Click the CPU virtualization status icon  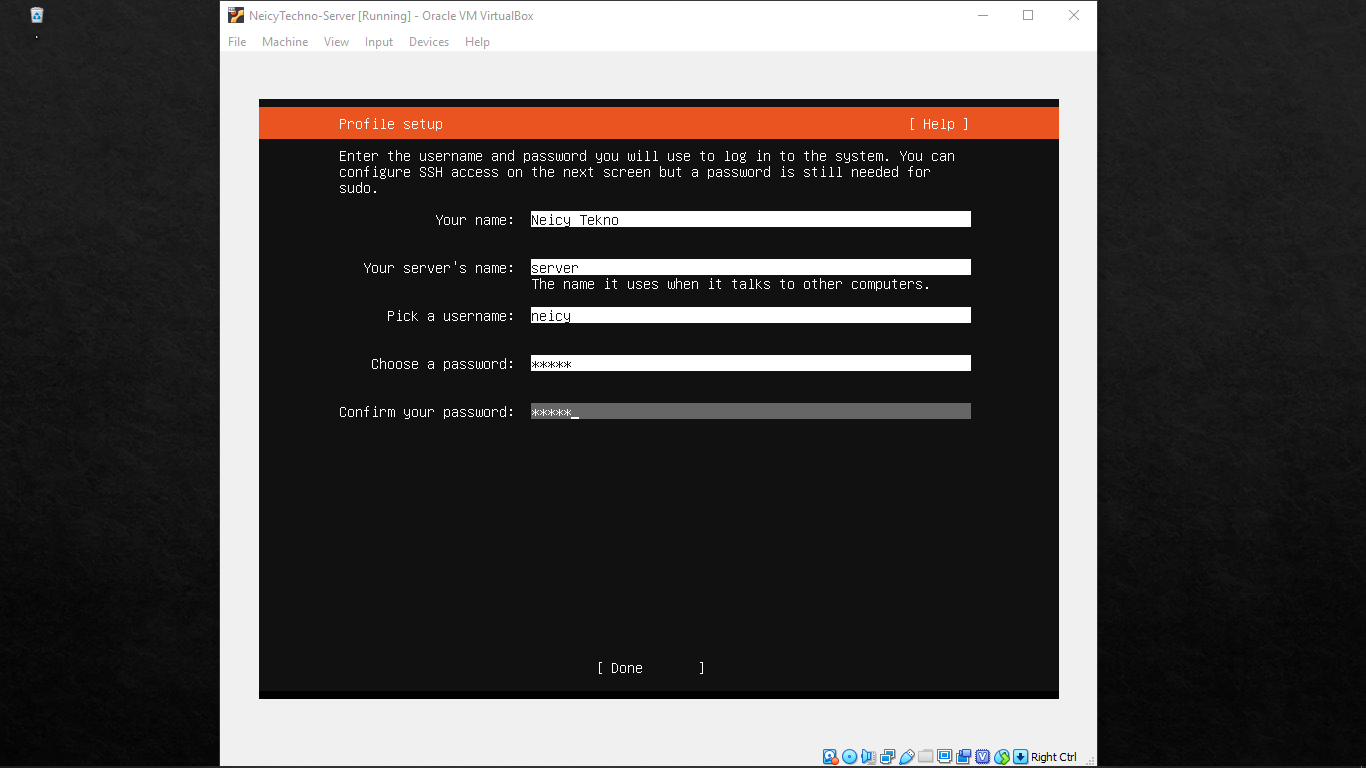pos(982,757)
